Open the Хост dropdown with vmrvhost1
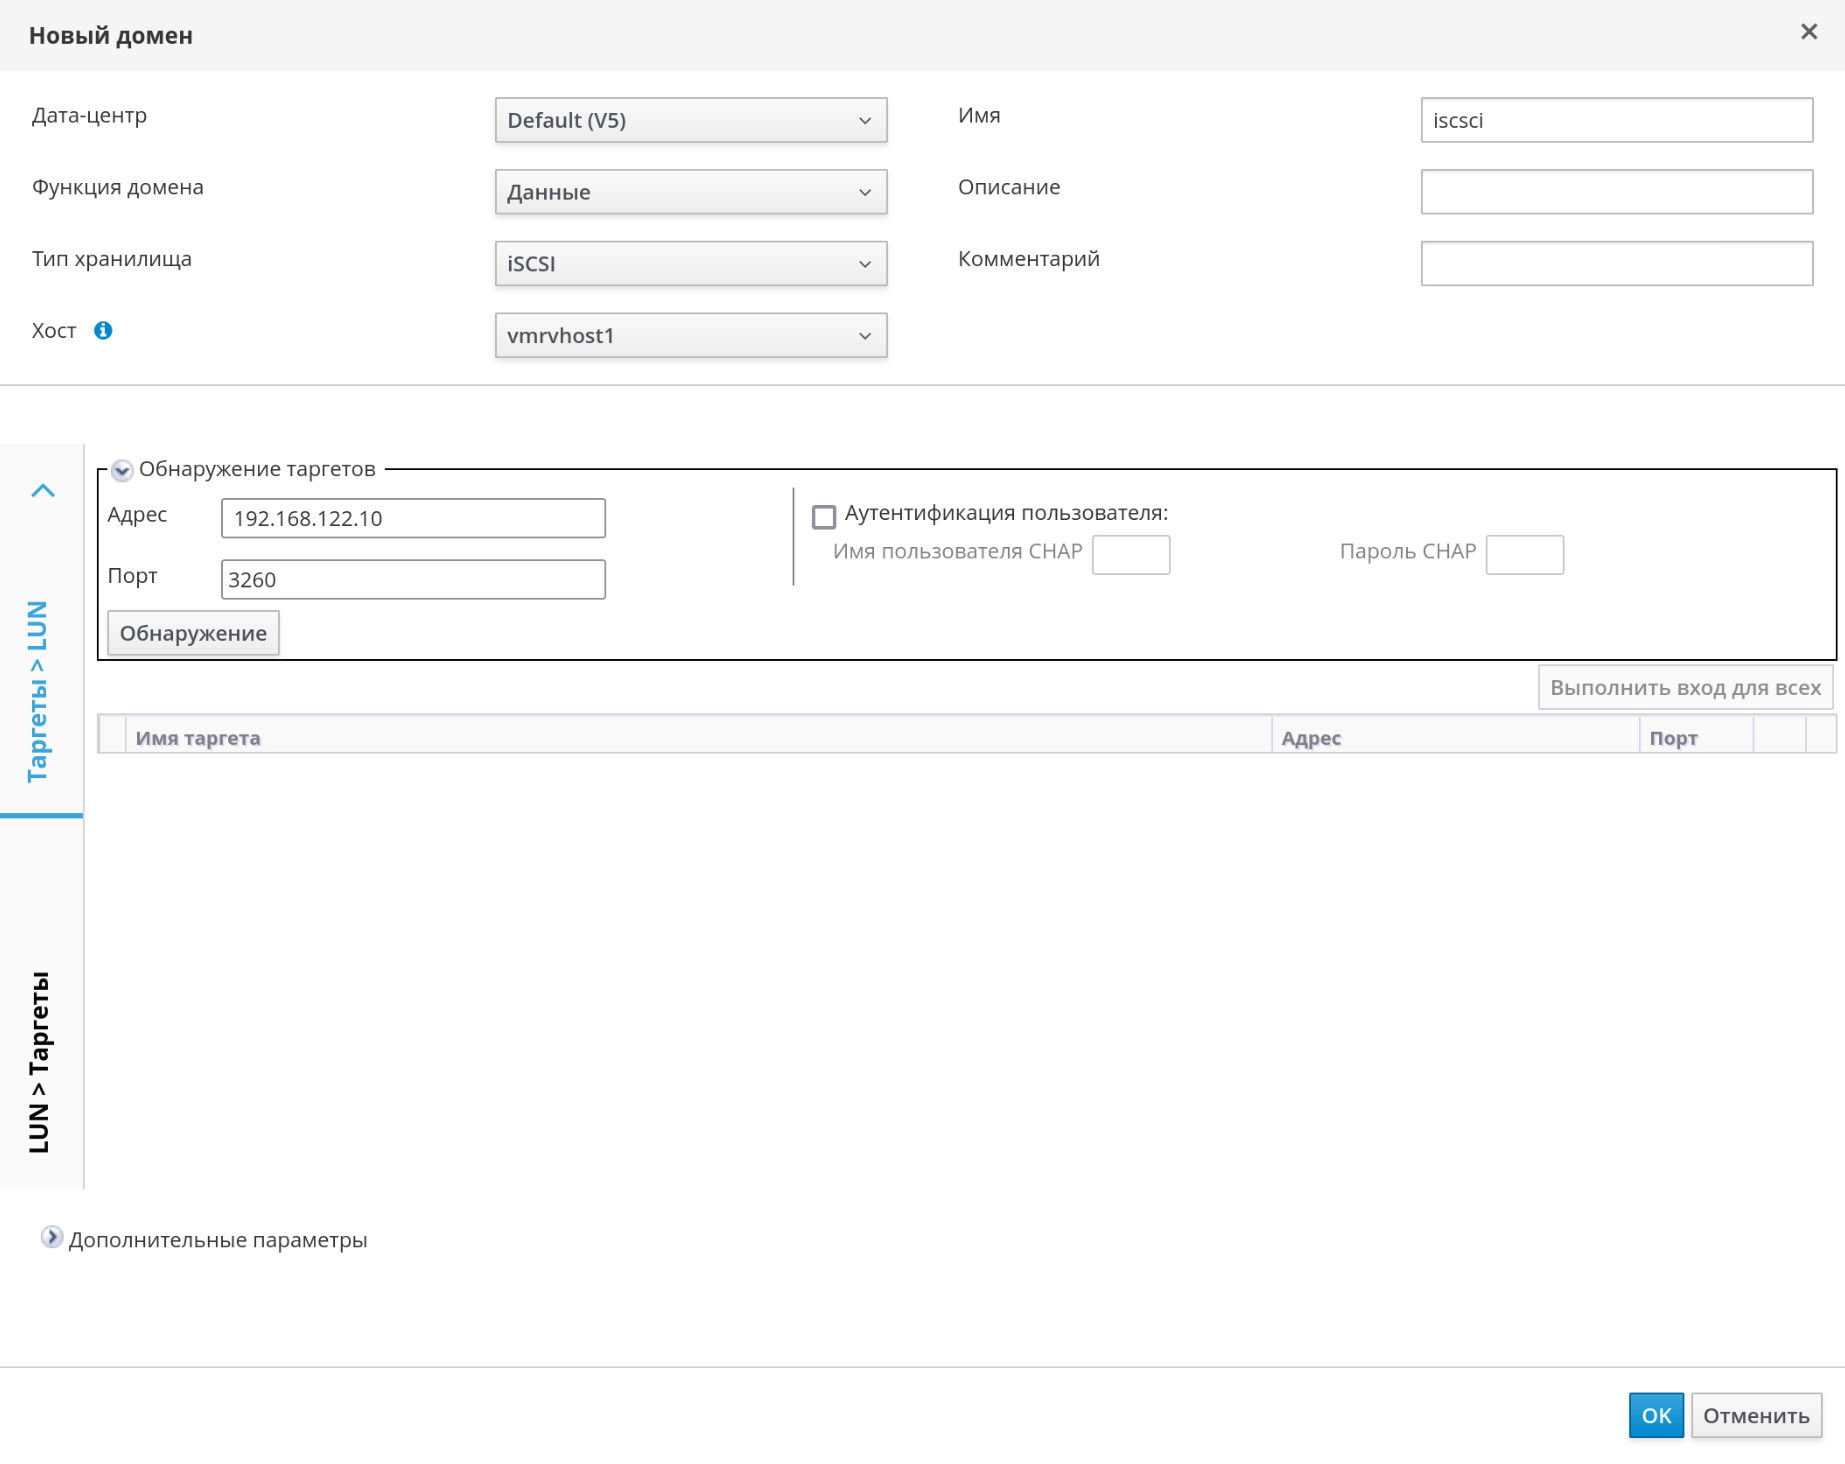The height and width of the screenshot is (1464, 1845). pyautogui.click(x=690, y=336)
